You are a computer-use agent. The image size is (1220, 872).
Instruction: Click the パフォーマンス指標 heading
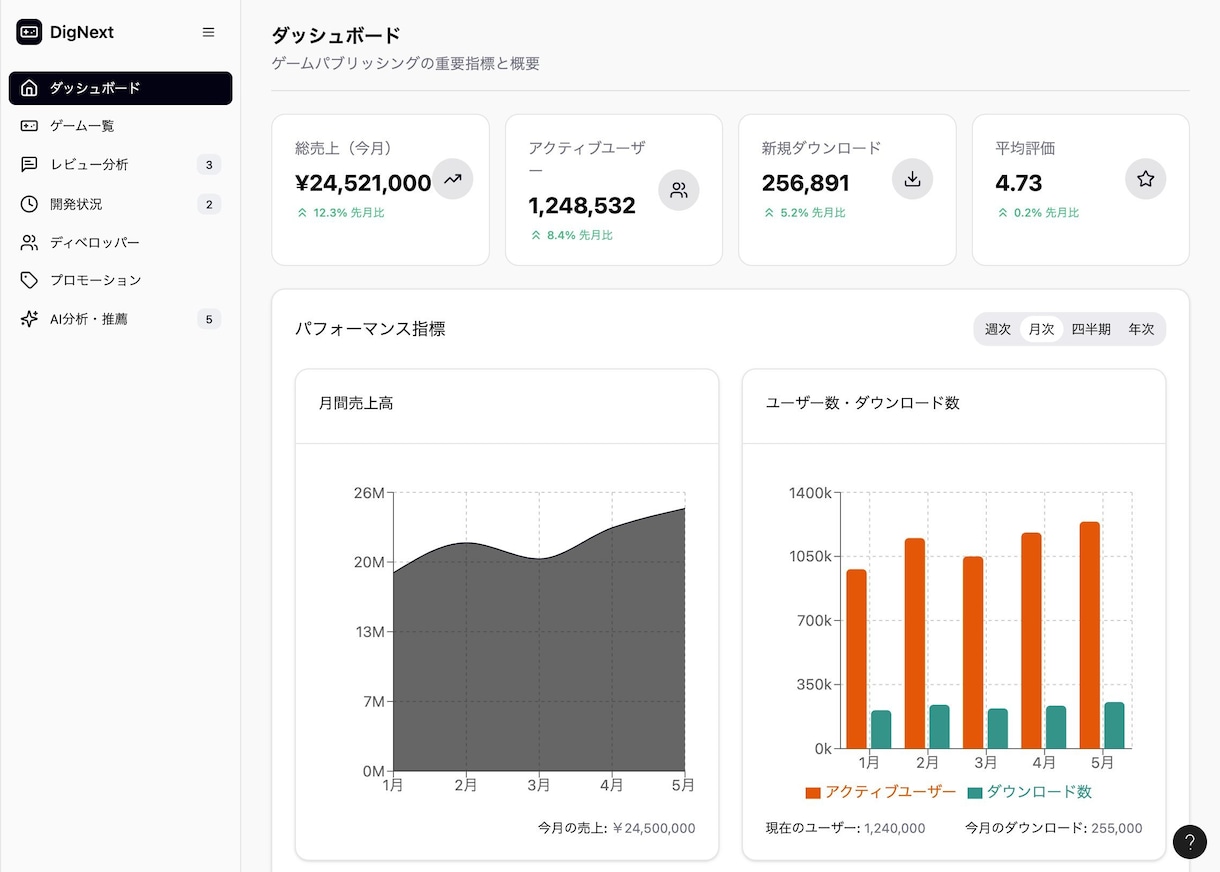370,329
